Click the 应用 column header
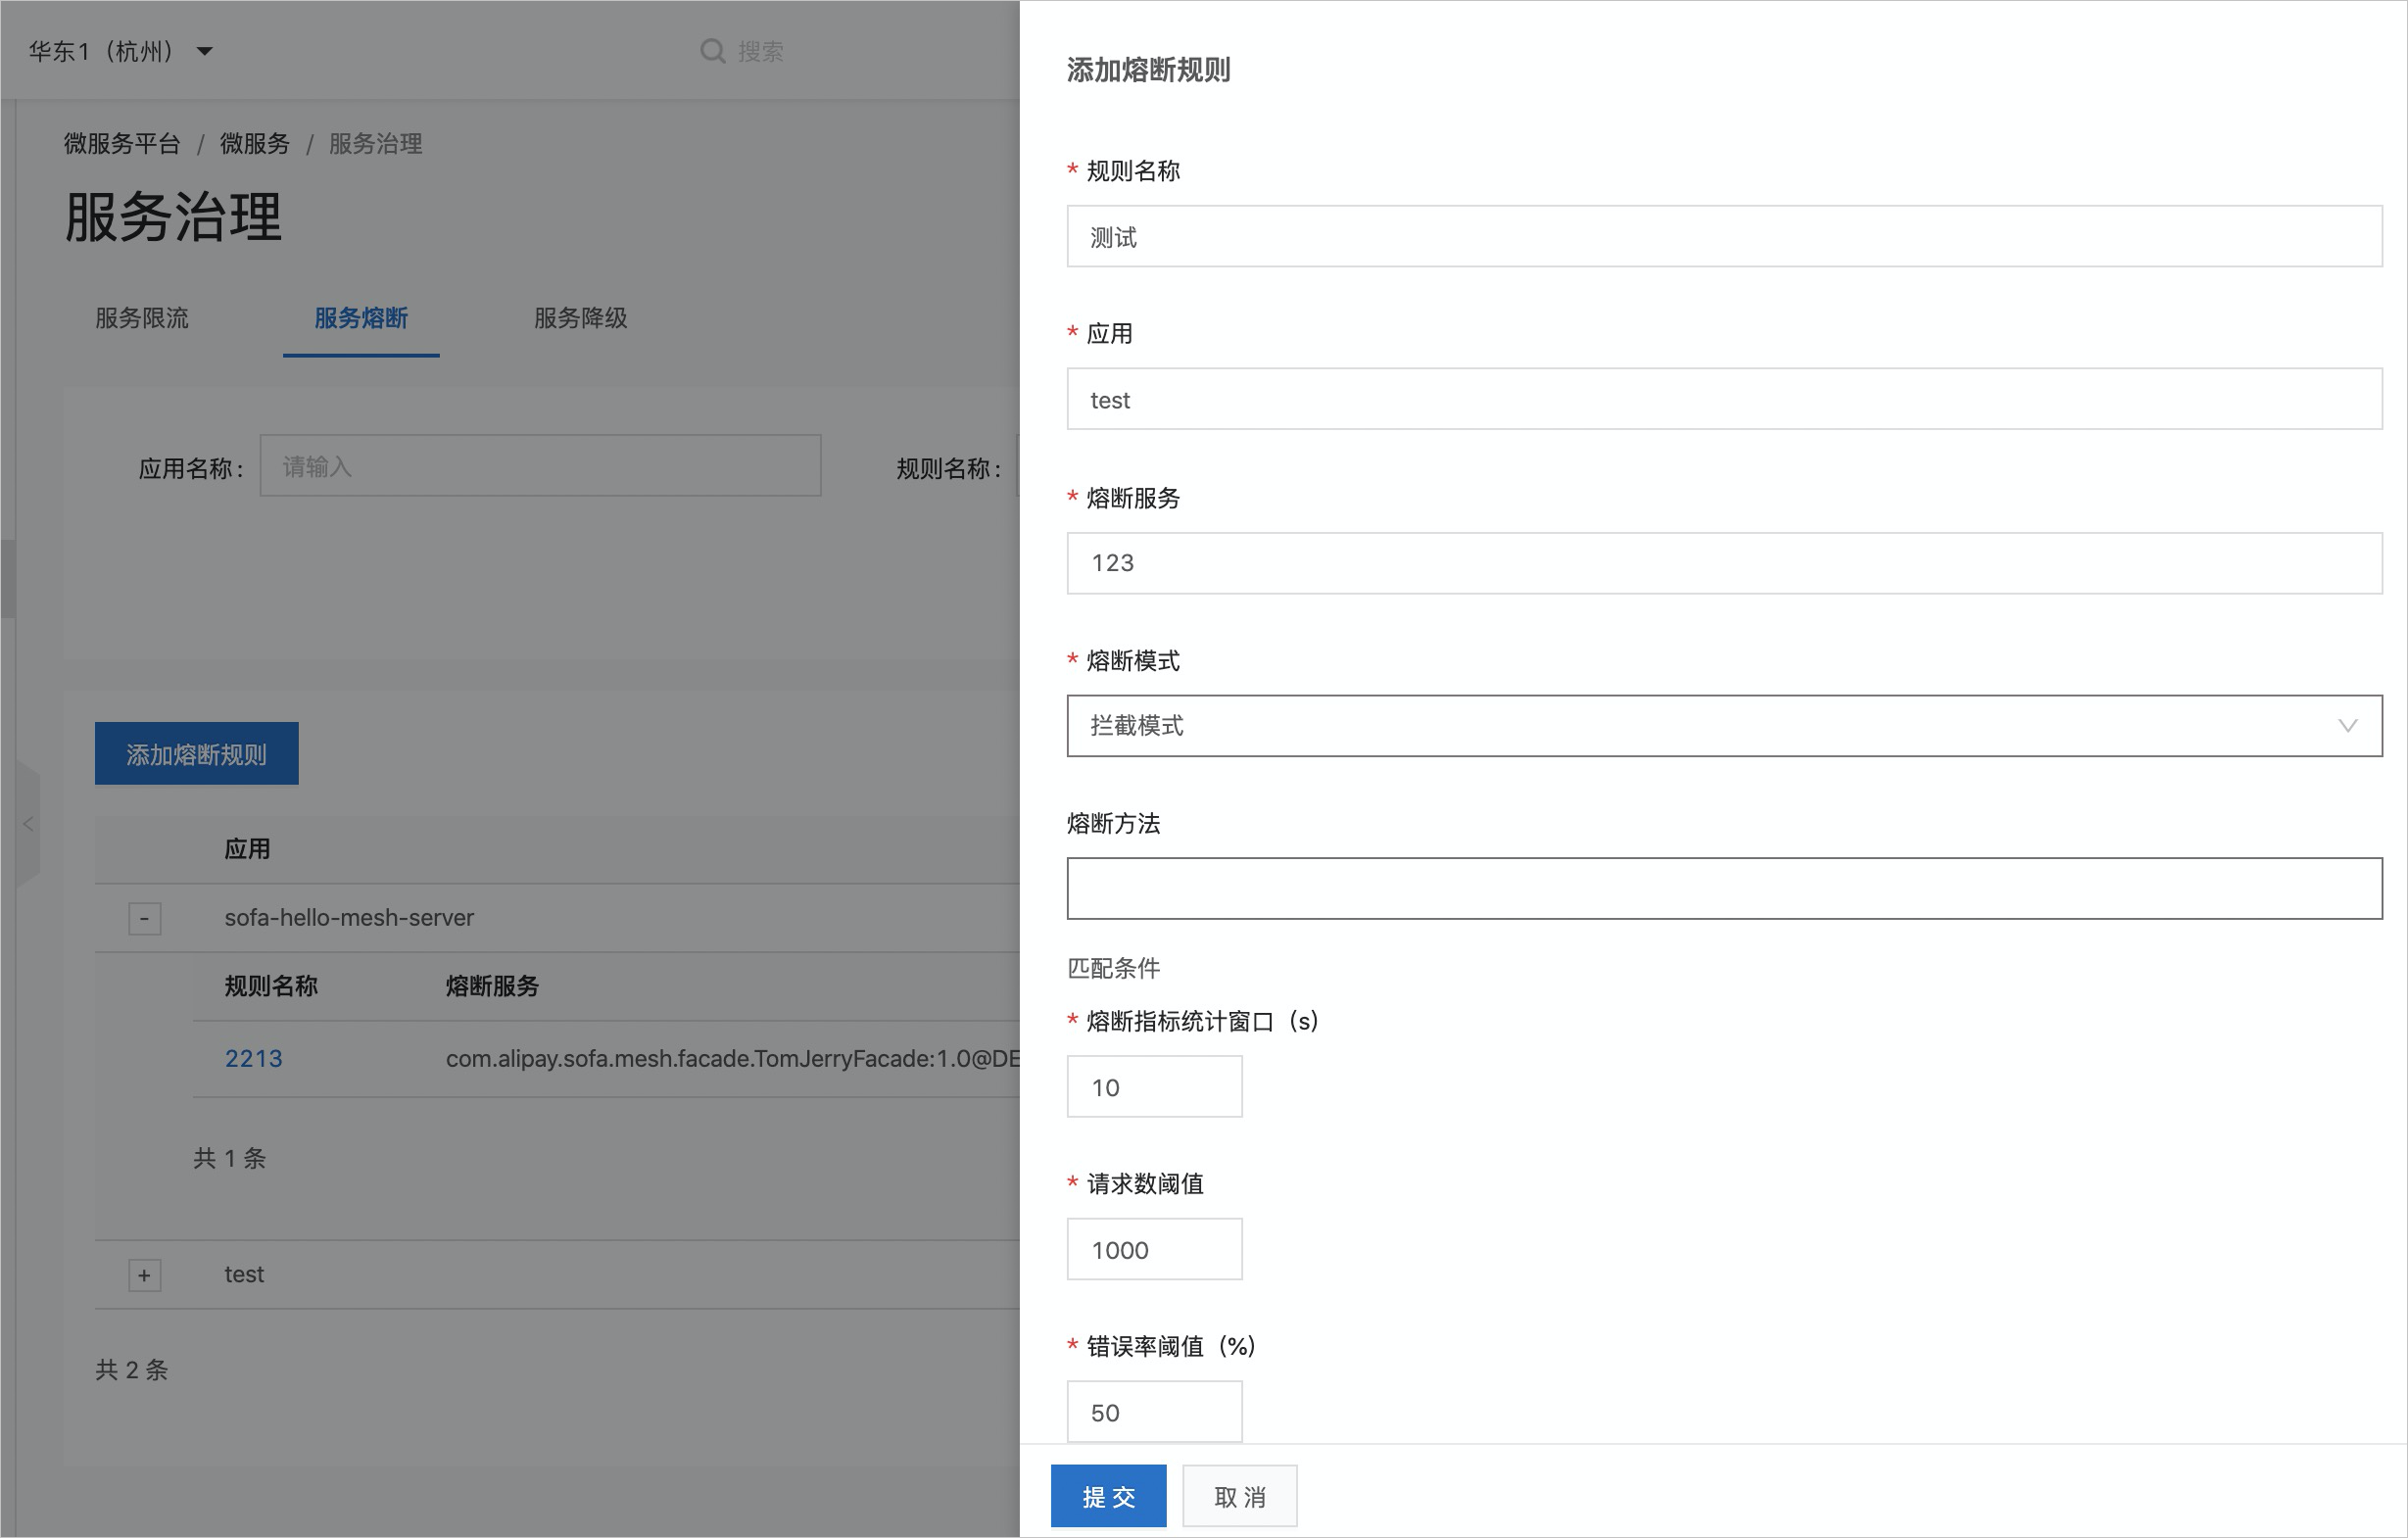This screenshot has width=2408, height=1538. (247, 850)
